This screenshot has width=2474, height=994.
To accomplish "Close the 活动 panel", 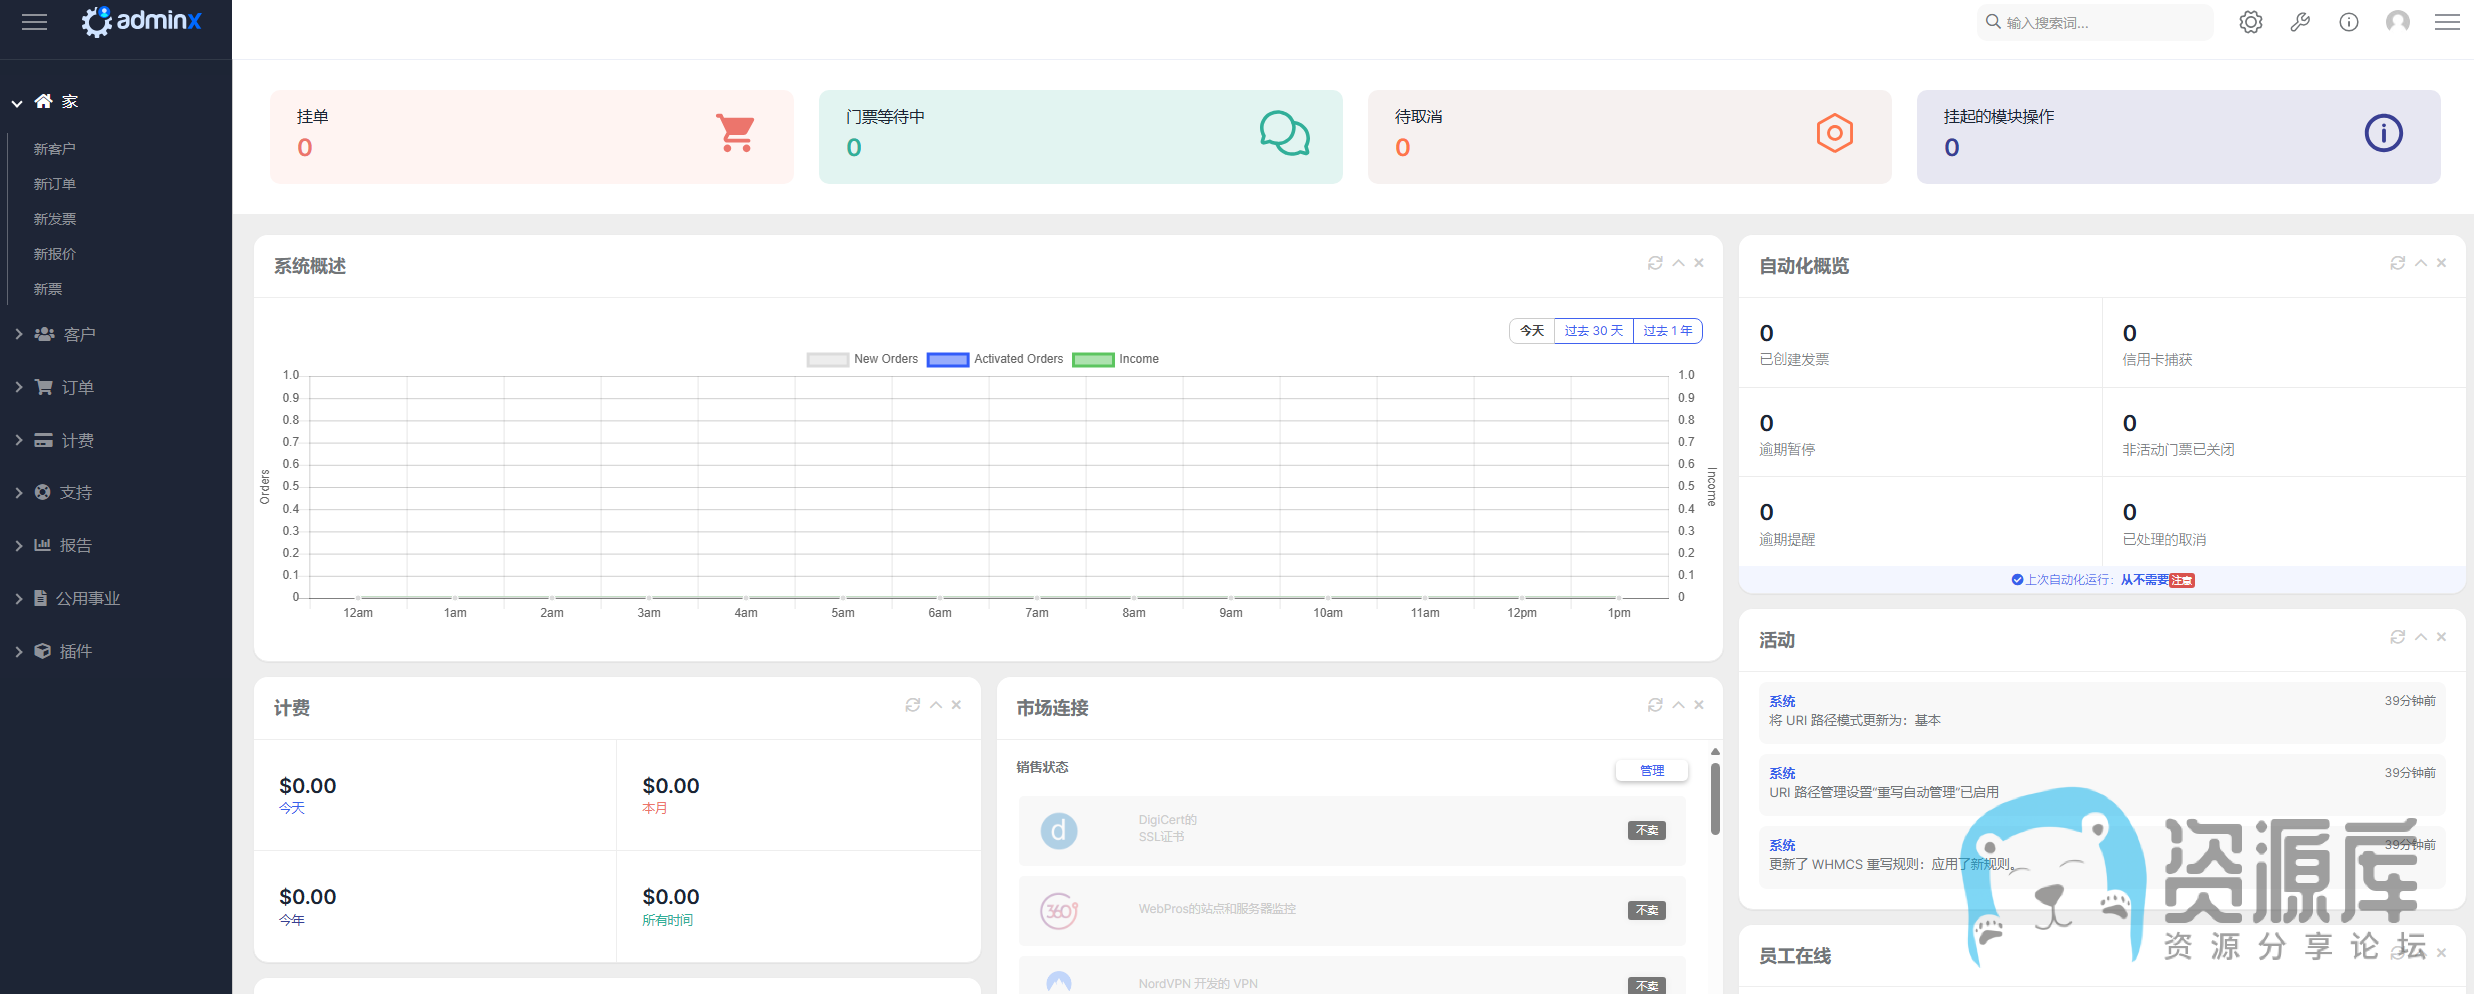I will 2441,637.
